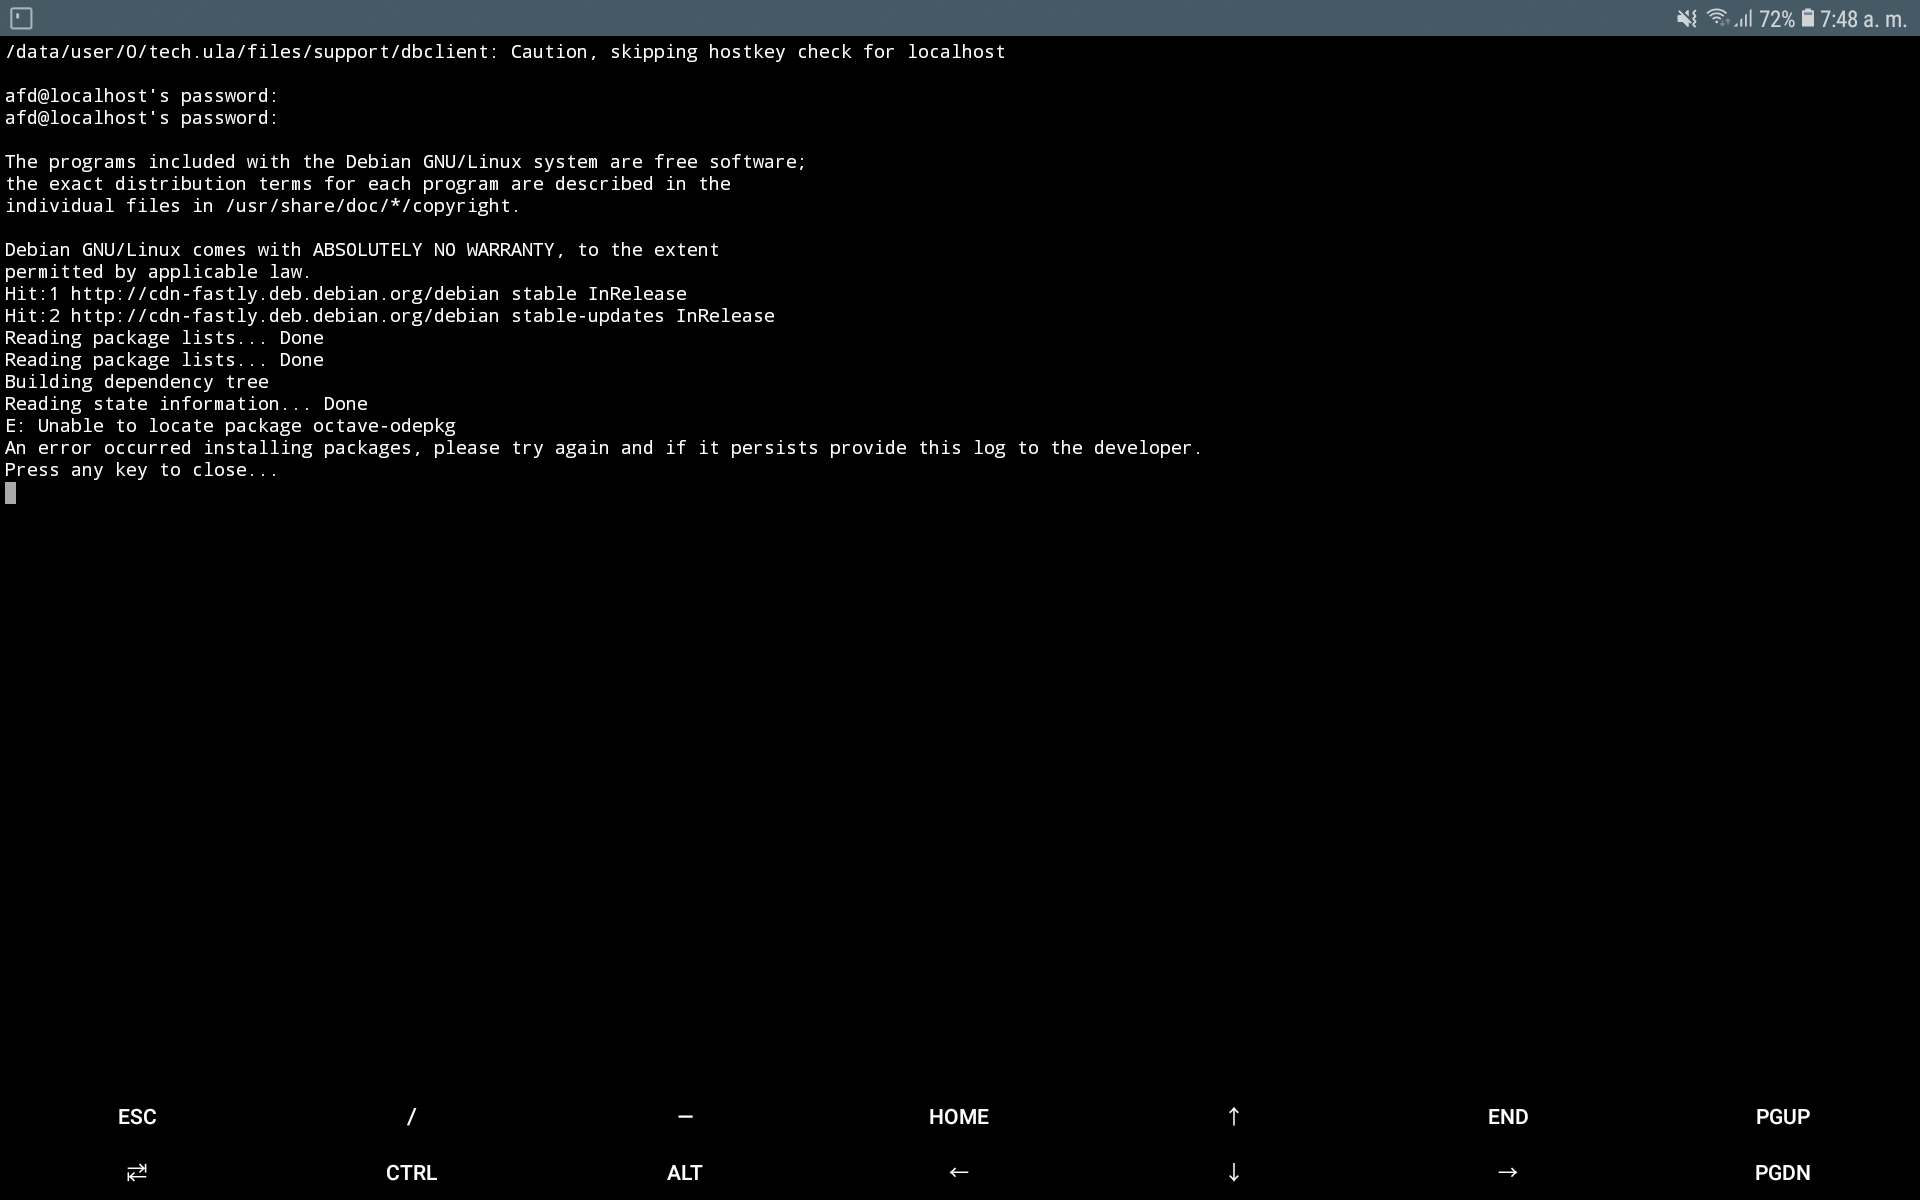Screen dimensions: 1920x1200
Task: Tap the down arrow key
Action: pyautogui.click(x=1234, y=1172)
